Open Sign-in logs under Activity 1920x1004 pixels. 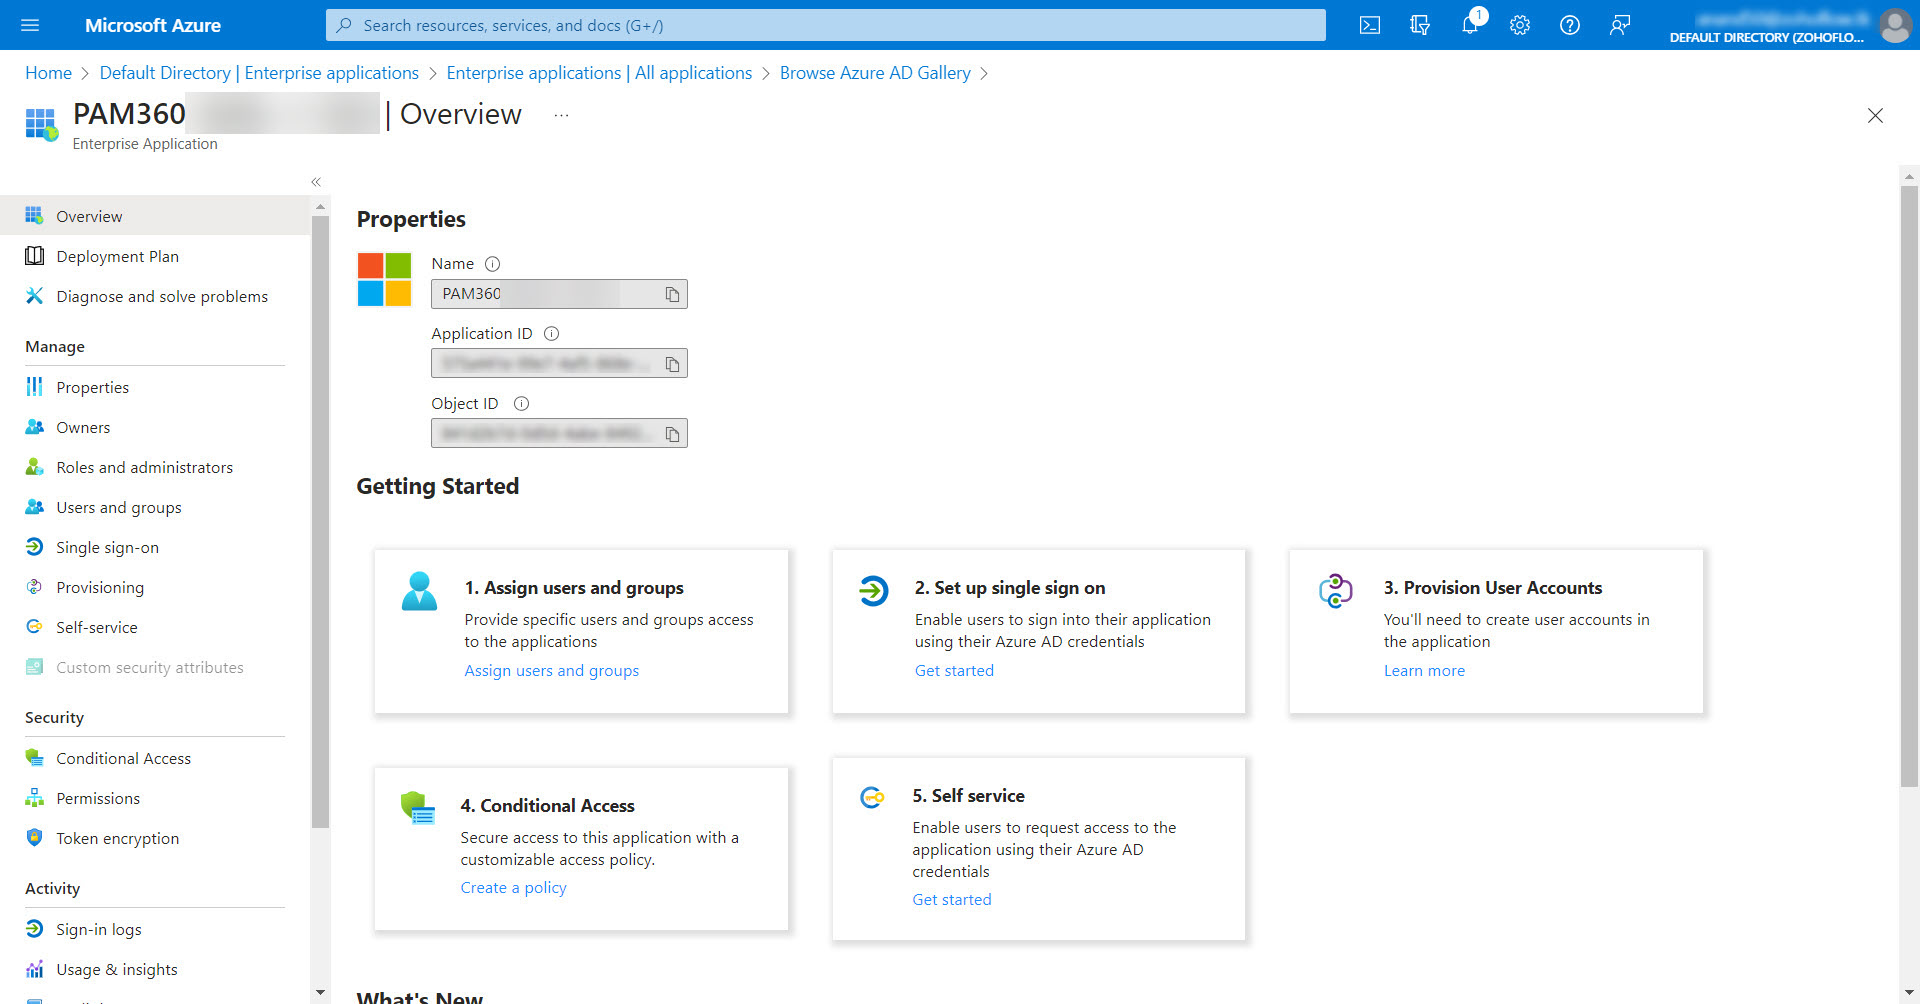(x=97, y=929)
